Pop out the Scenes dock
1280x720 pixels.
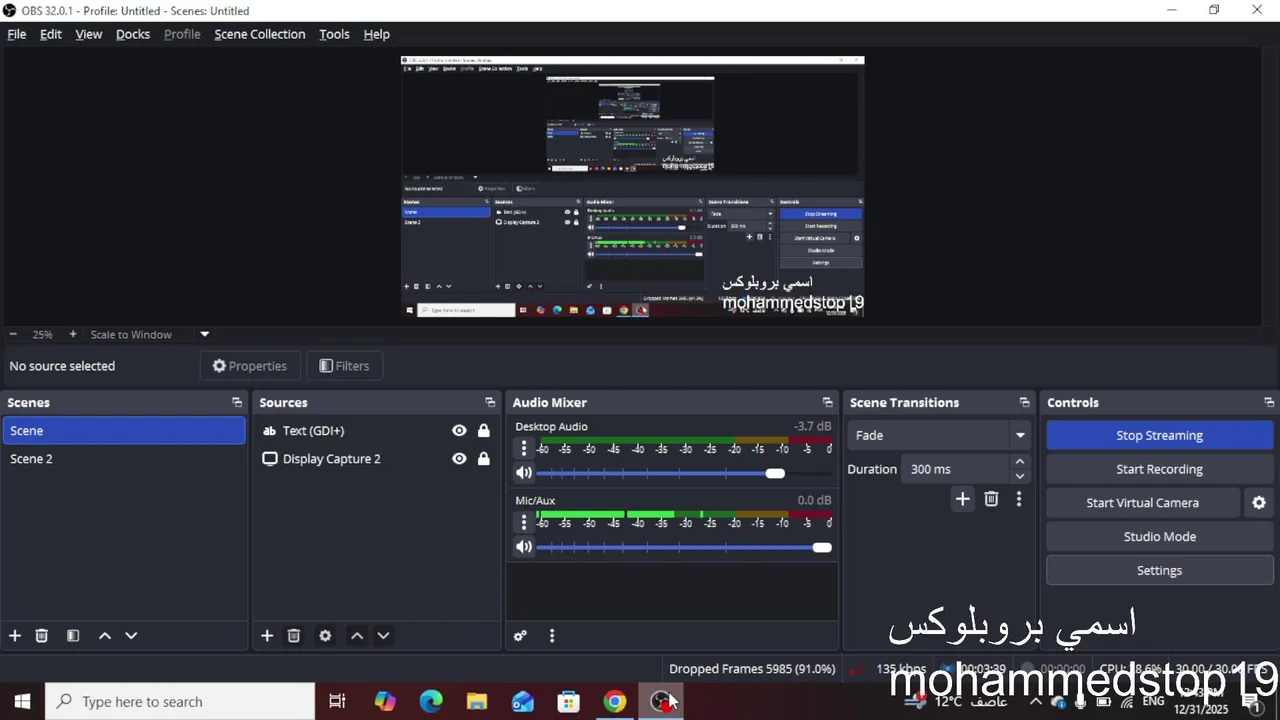[237, 402]
